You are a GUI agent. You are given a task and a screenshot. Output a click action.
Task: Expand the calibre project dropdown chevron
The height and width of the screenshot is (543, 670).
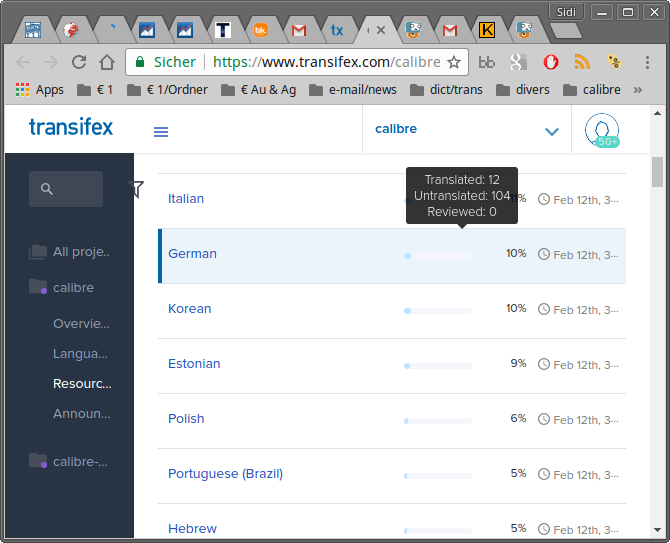[x=552, y=132]
